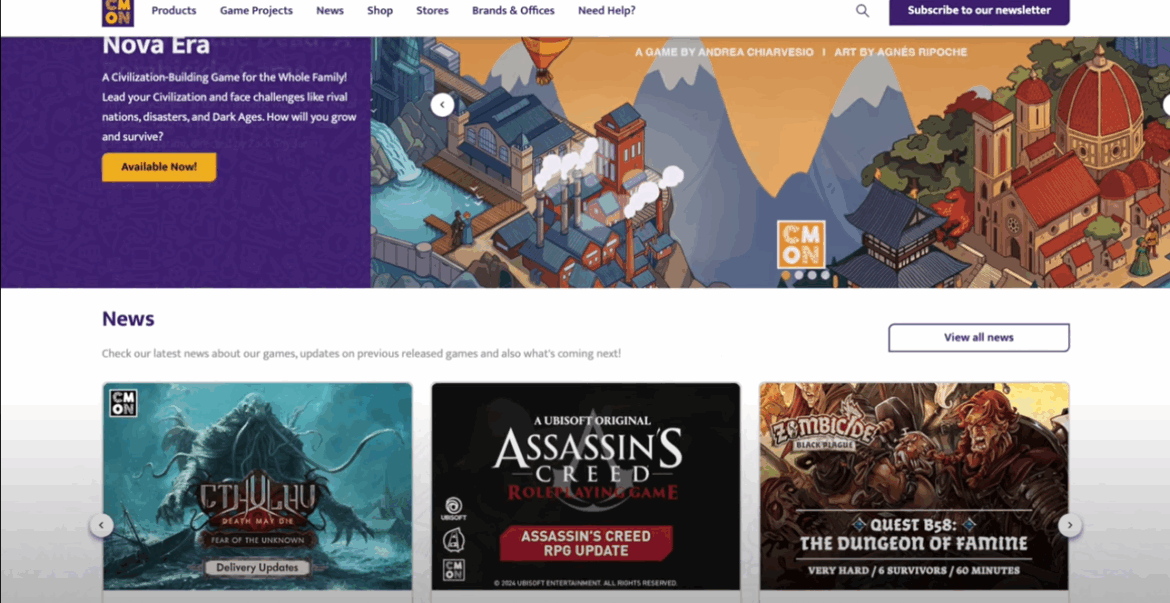Open the Stores menu item
The width and height of the screenshot is (1170, 603).
(433, 11)
